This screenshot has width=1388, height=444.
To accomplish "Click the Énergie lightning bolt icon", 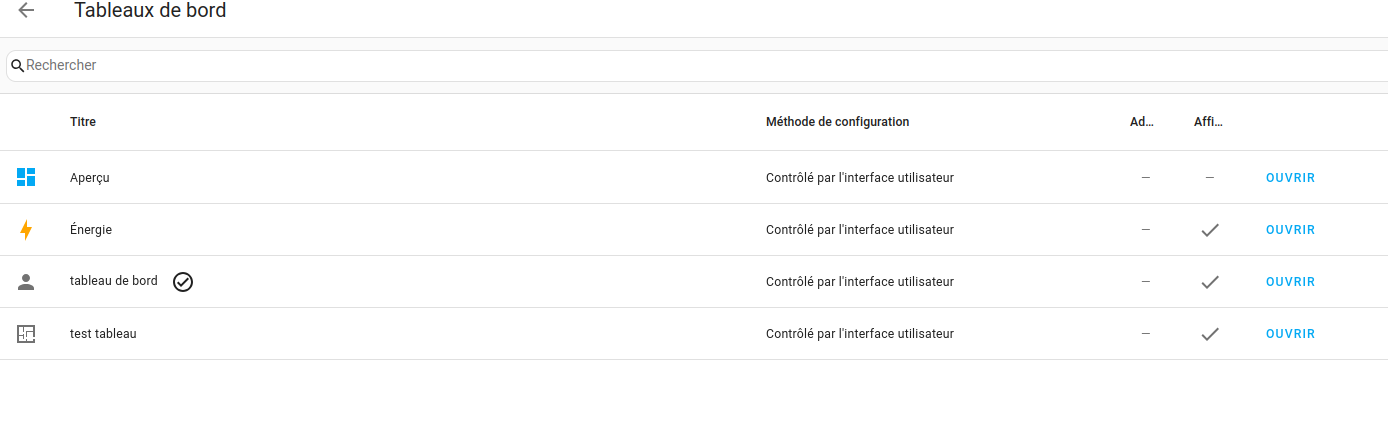I will click(x=26, y=230).
